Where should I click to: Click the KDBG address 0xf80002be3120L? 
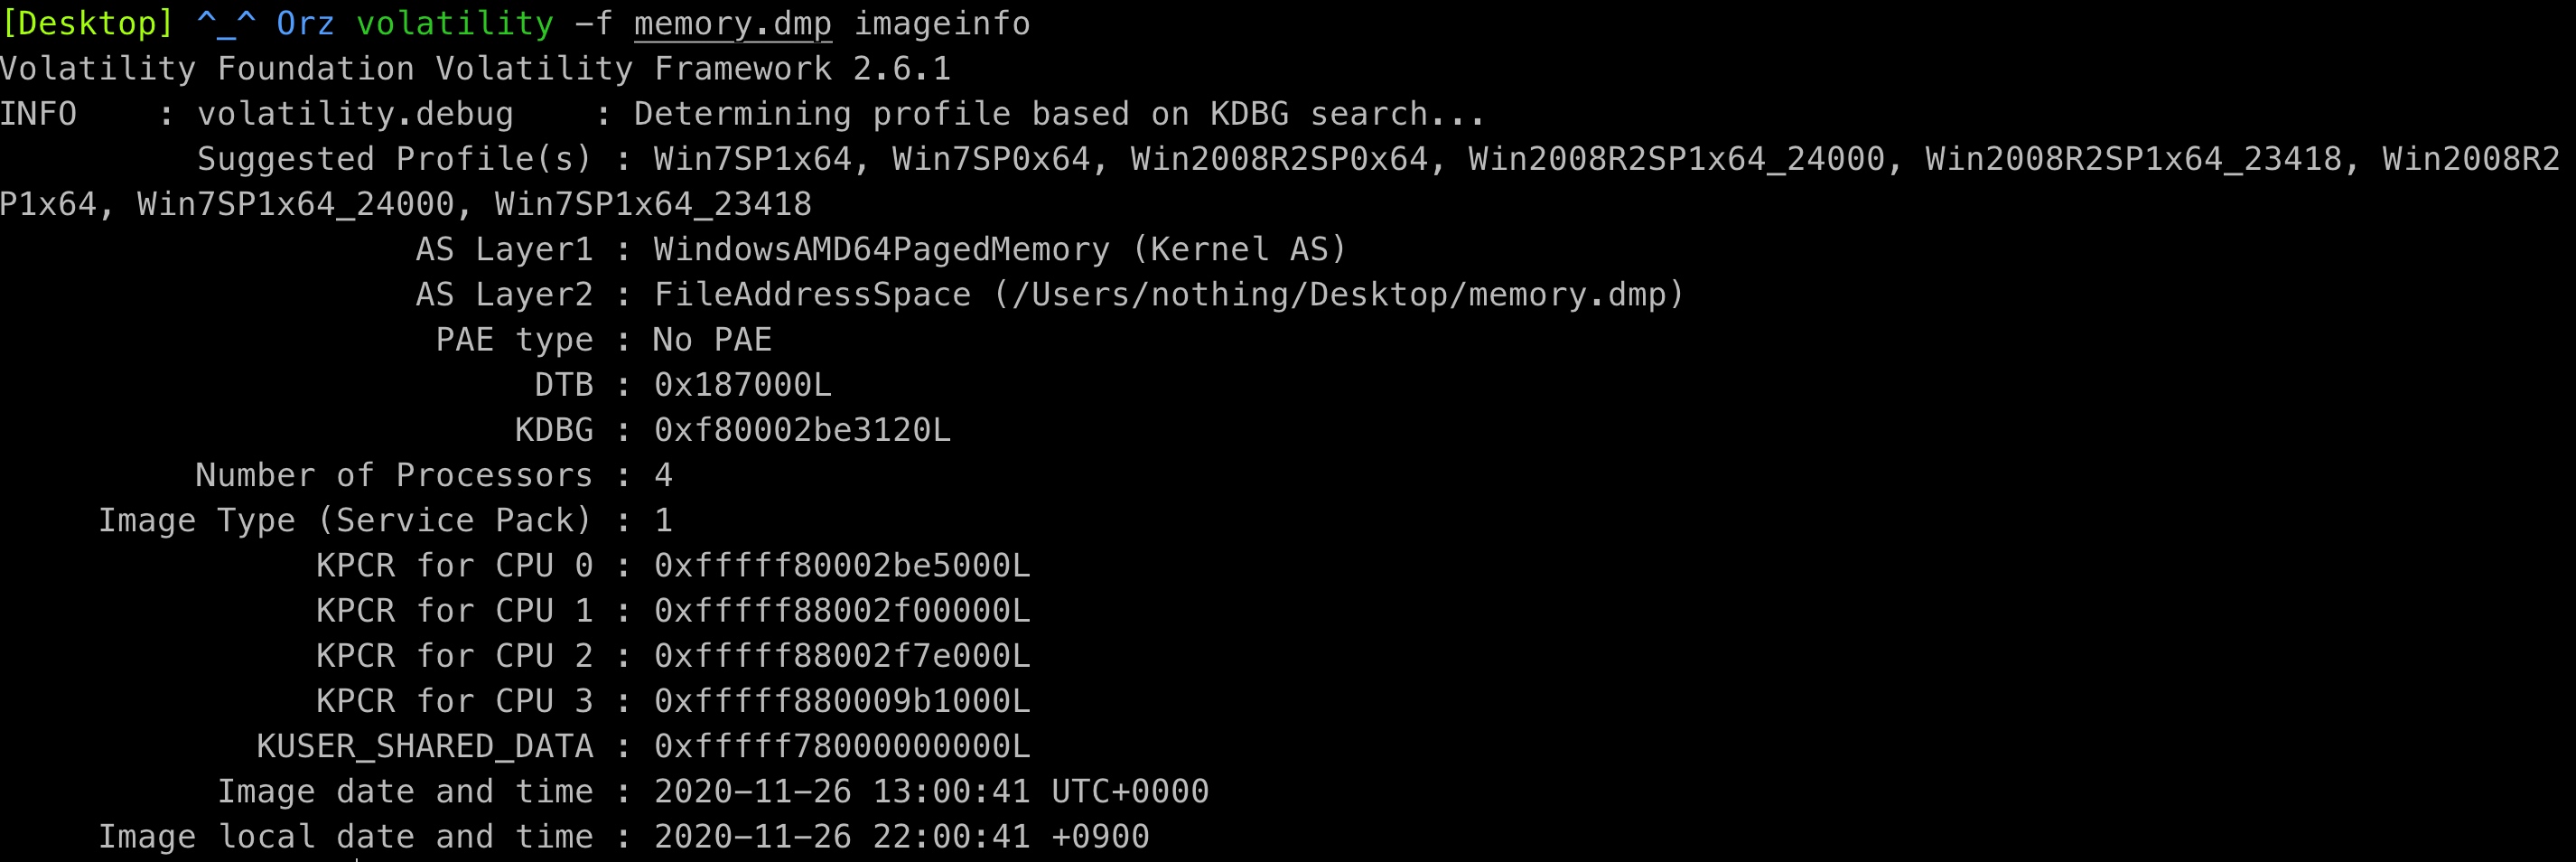pyautogui.click(x=802, y=430)
